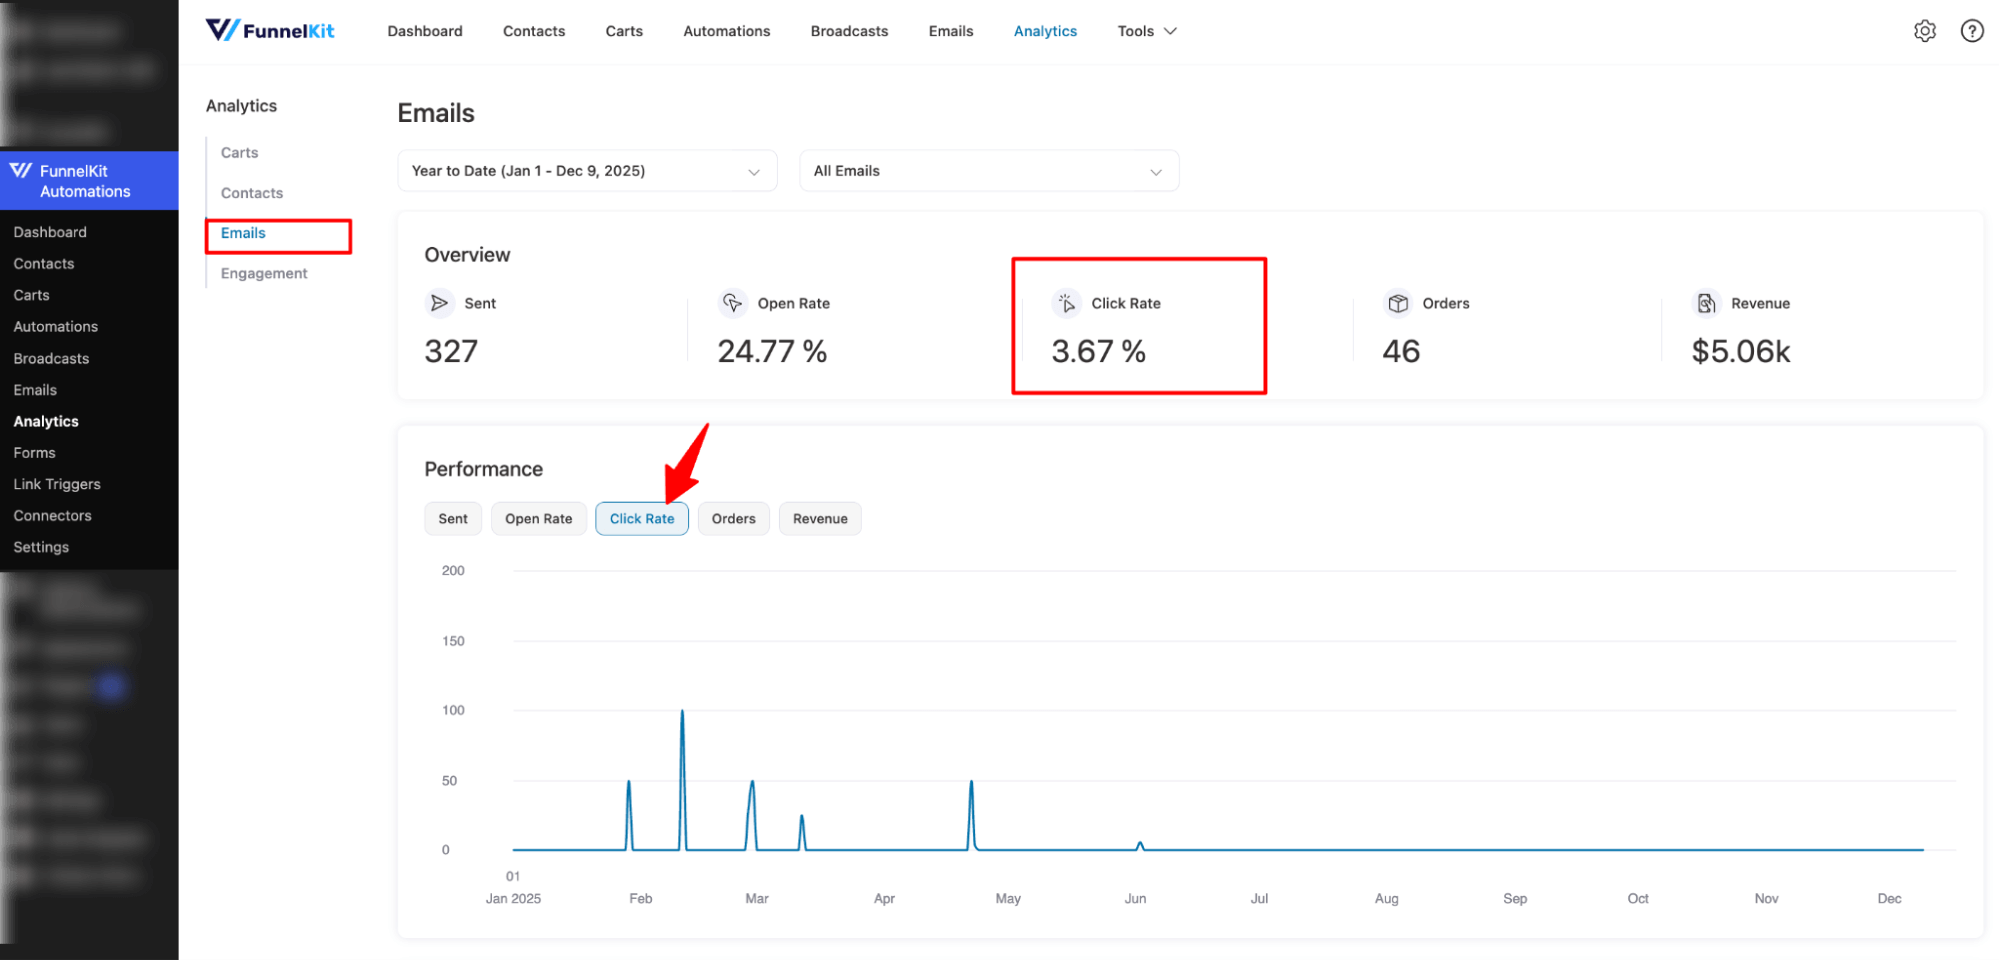Click the Revenue hand-coin icon

(1705, 303)
